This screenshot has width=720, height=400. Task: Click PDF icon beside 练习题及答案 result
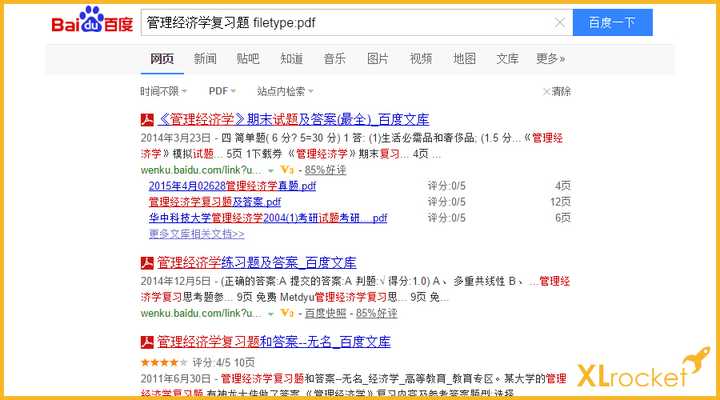click(147, 263)
